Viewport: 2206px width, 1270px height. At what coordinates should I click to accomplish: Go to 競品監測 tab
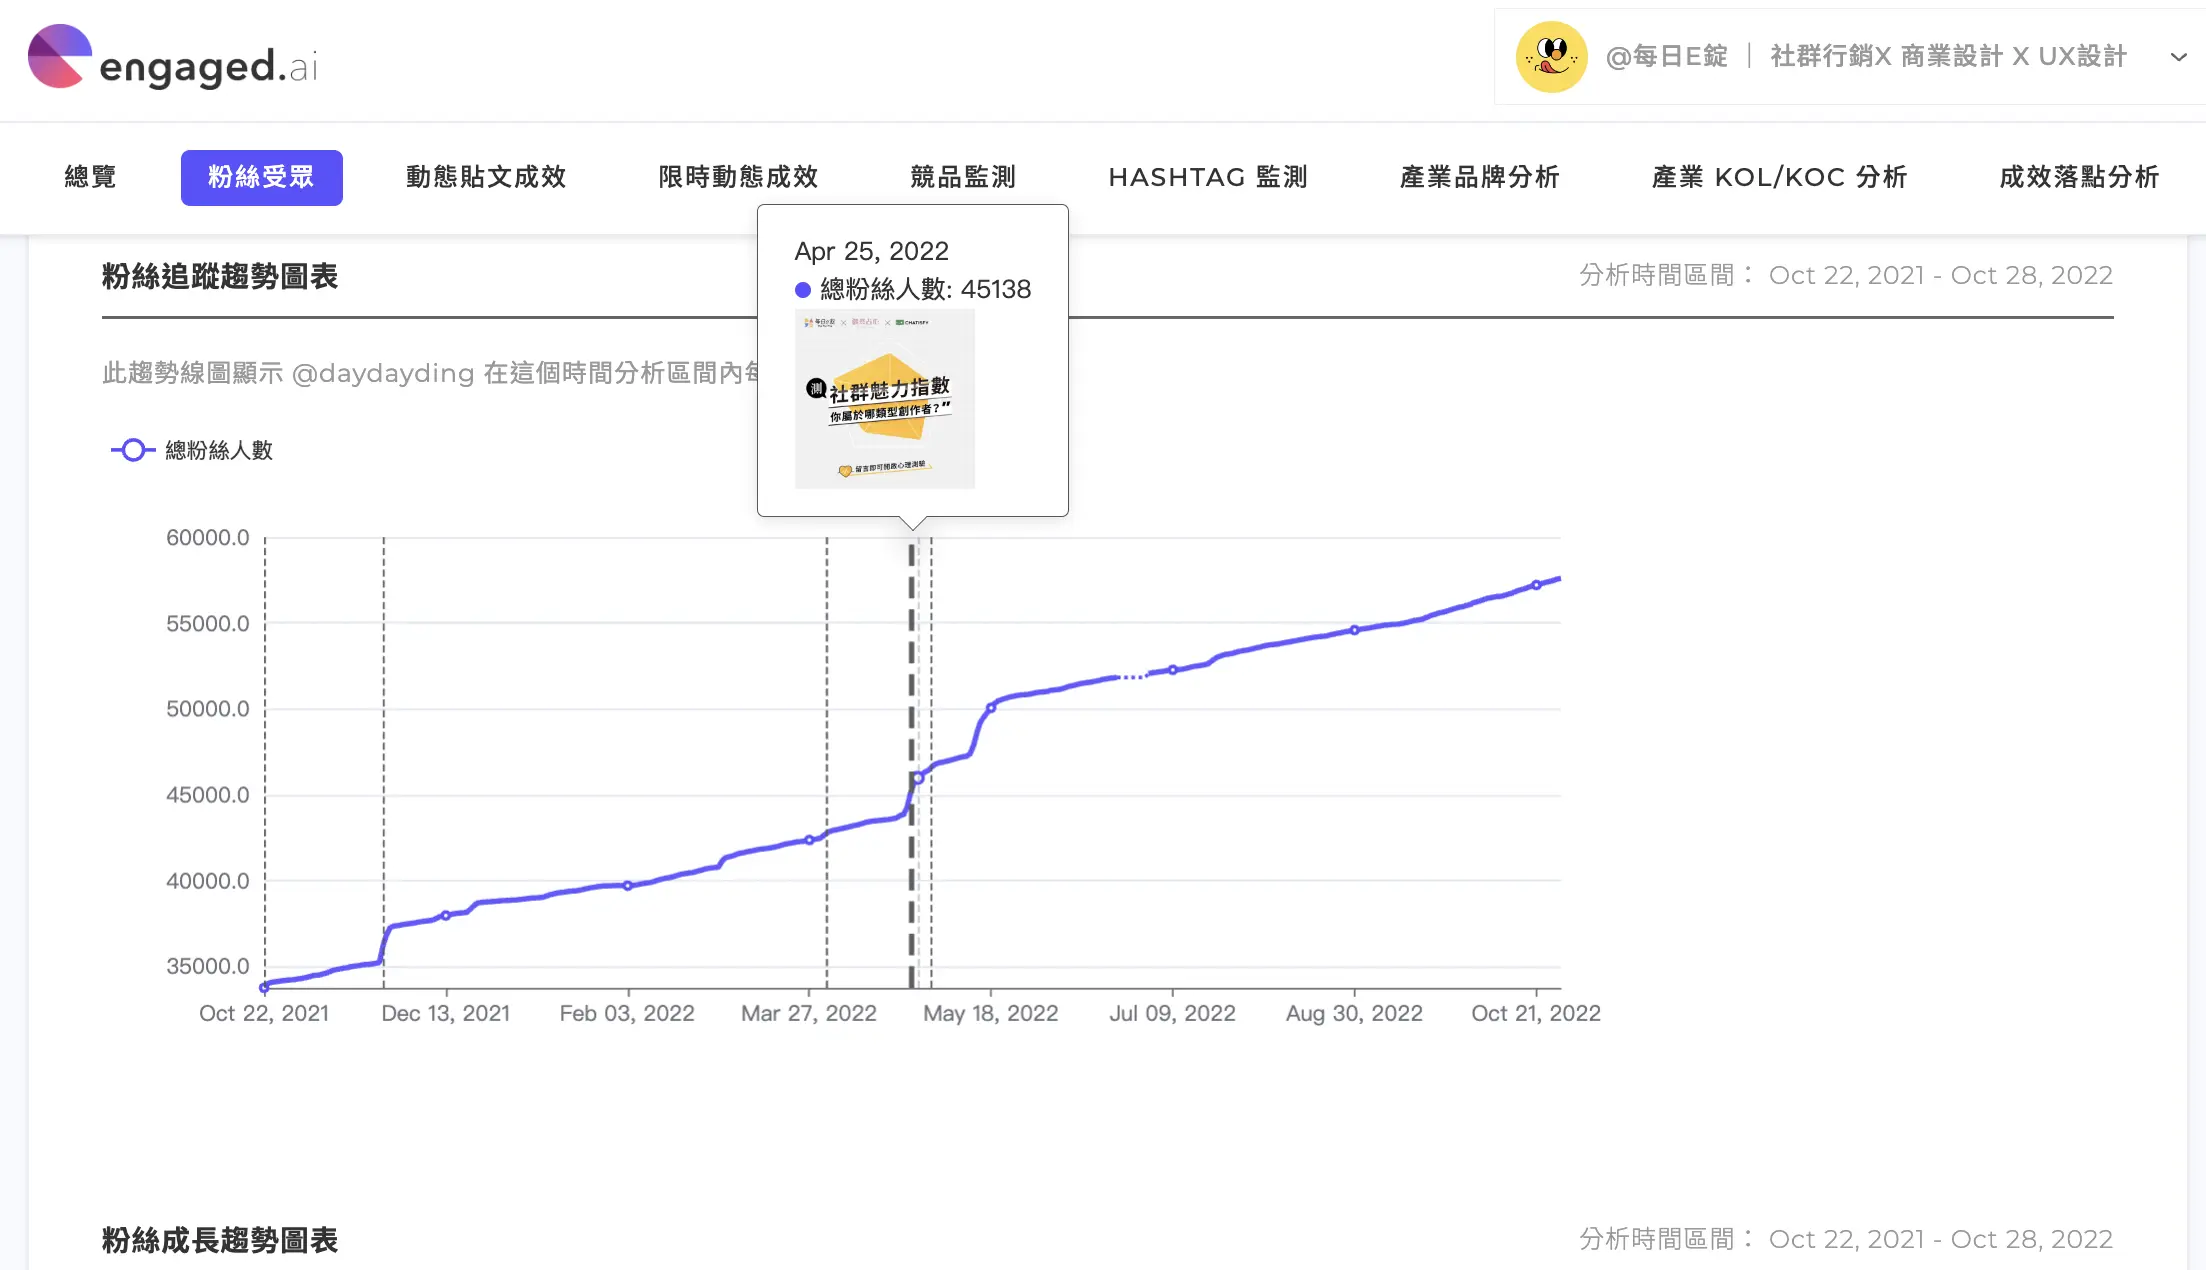pyautogui.click(x=963, y=177)
